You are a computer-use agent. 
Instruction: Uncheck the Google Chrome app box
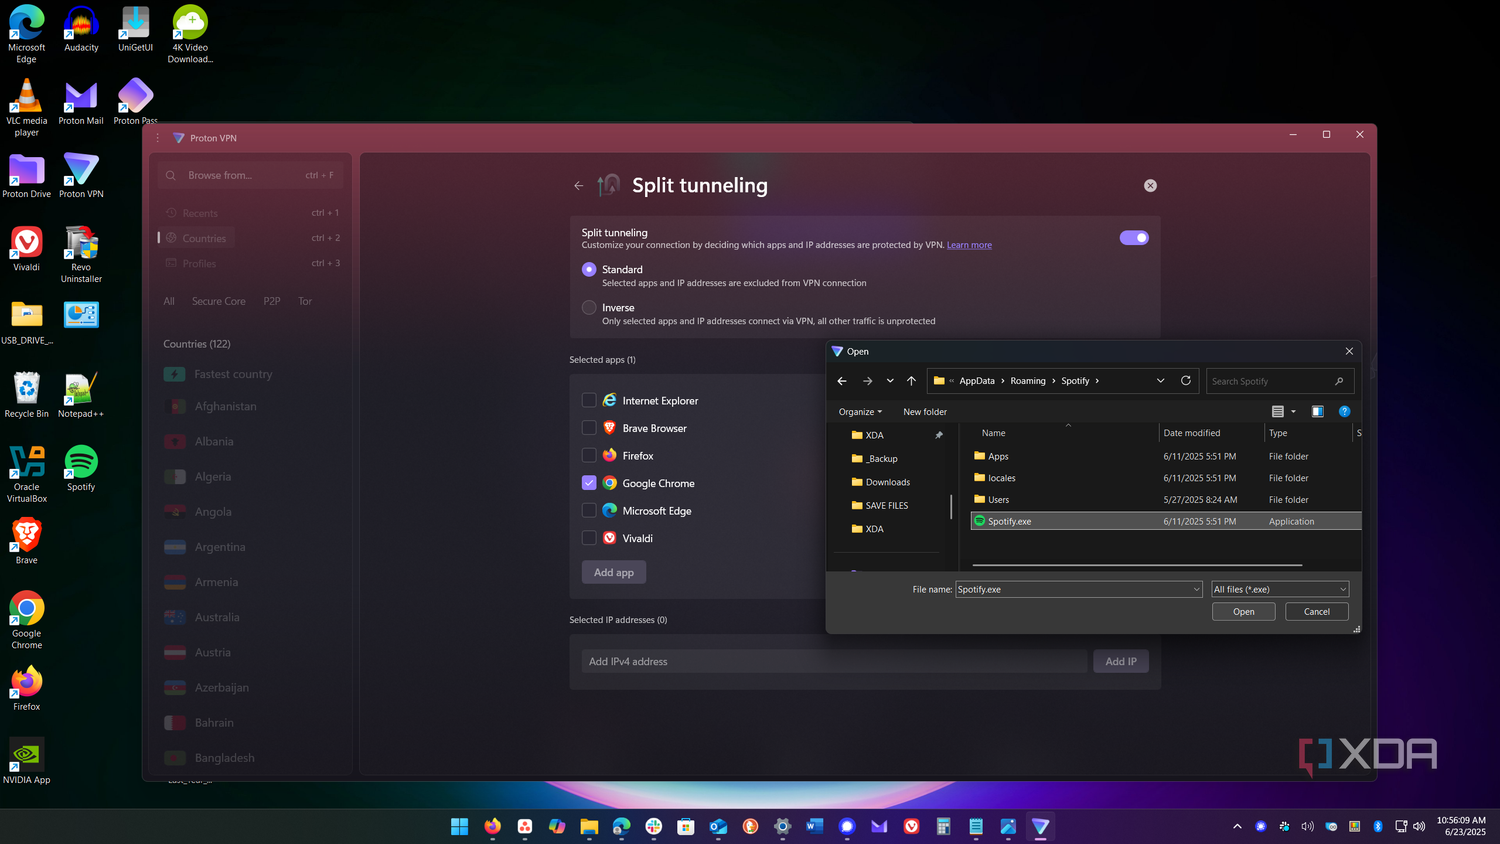coord(589,483)
